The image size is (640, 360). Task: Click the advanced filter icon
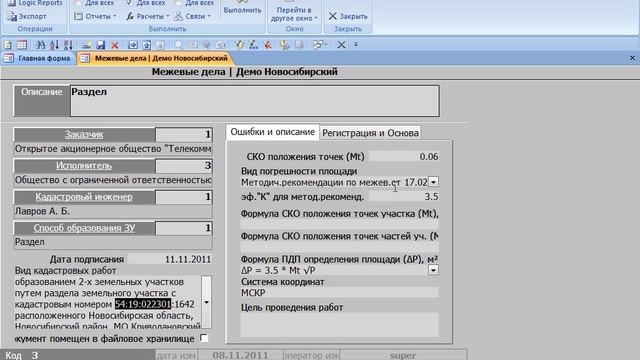tap(253, 45)
